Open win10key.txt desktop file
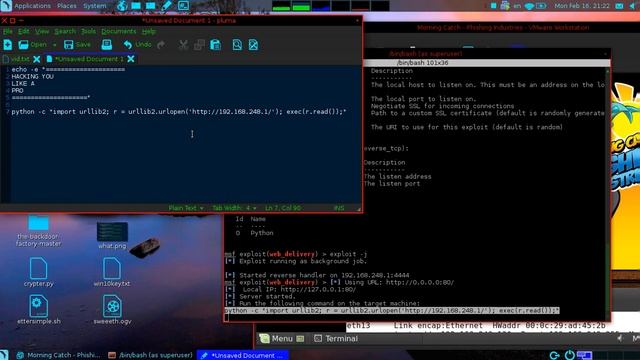The height and width of the screenshot is (360, 640). pos(112,272)
